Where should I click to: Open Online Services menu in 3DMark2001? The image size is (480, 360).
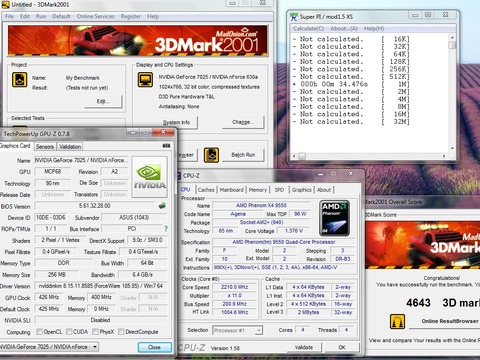click(x=96, y=16)
